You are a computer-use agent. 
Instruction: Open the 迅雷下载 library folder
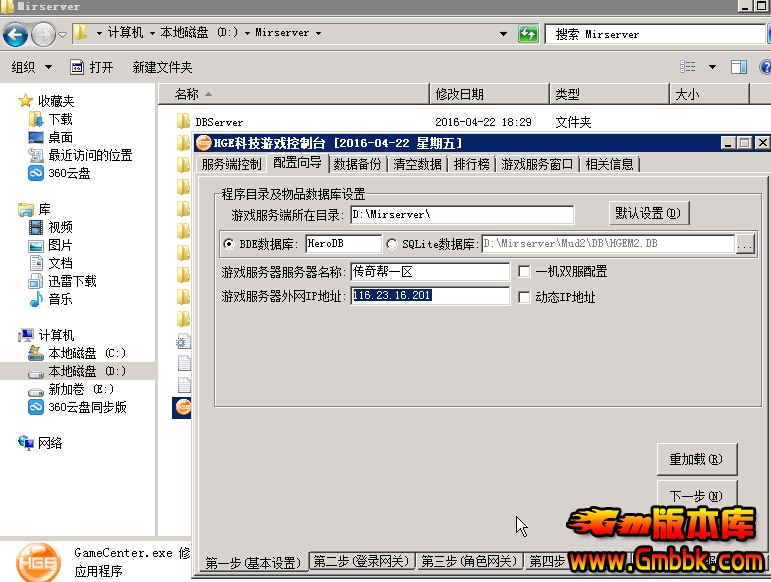72,281
